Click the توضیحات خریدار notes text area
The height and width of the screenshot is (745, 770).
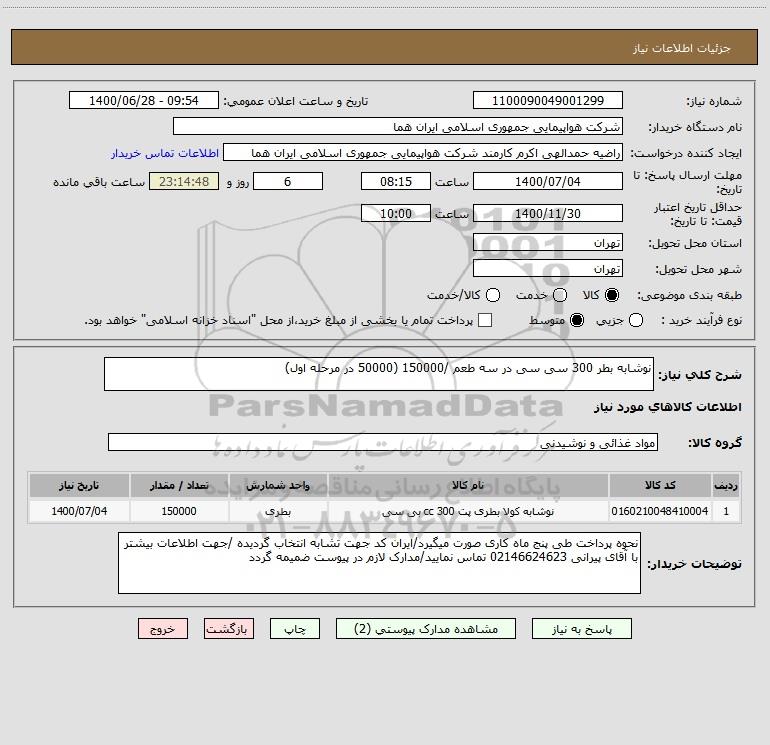(x=379, y=563)
